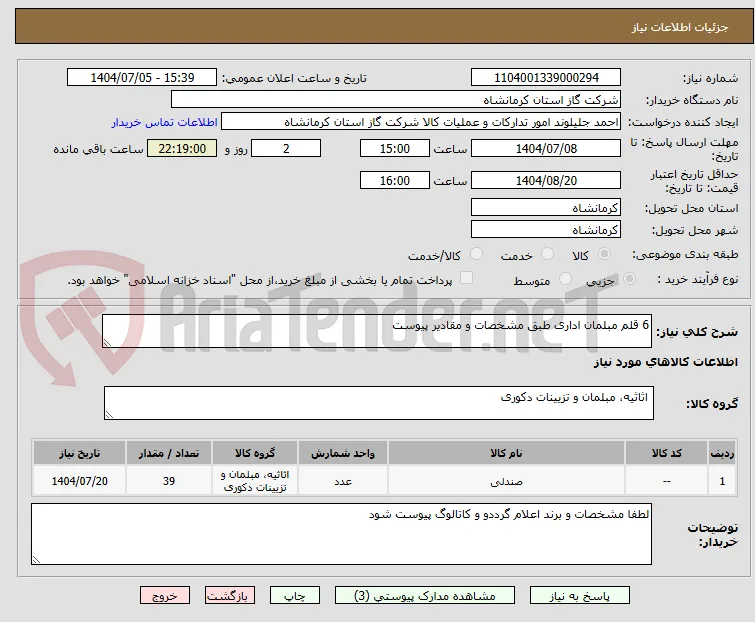Screen dimensions: 755x622
Task: Select the خدمت radio option
Action: (547, 254)
